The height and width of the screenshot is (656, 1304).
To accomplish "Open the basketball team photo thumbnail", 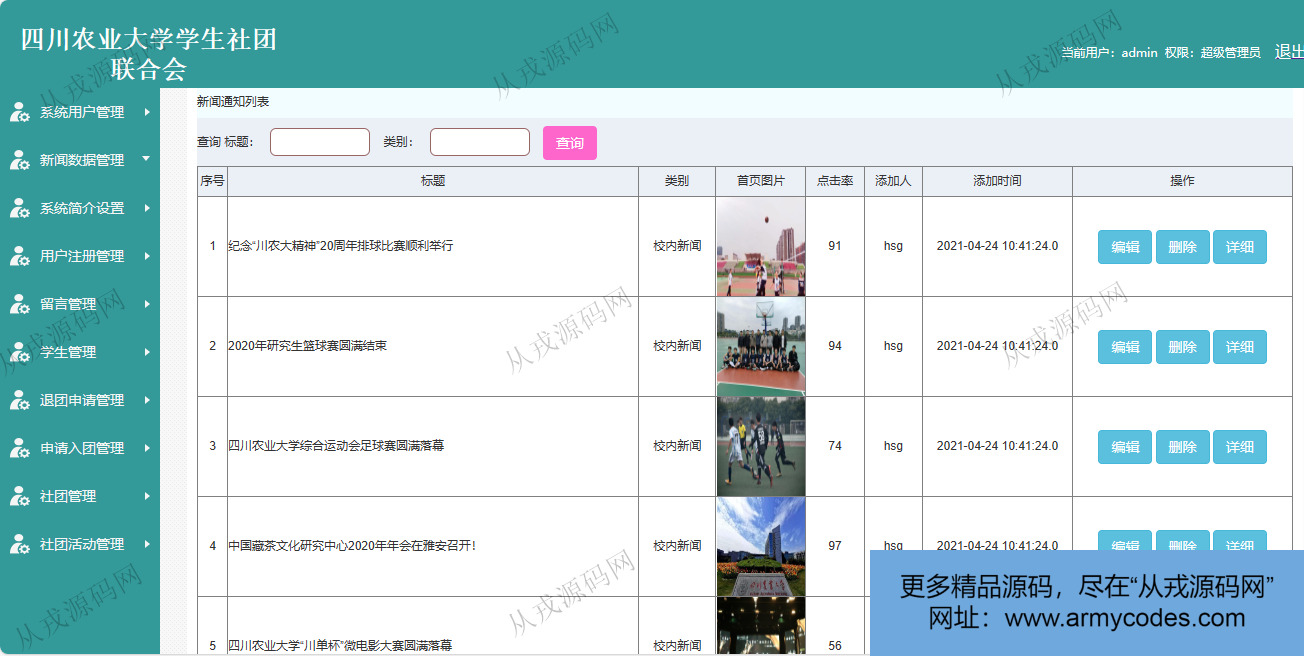I will click(x=761, y=346).
